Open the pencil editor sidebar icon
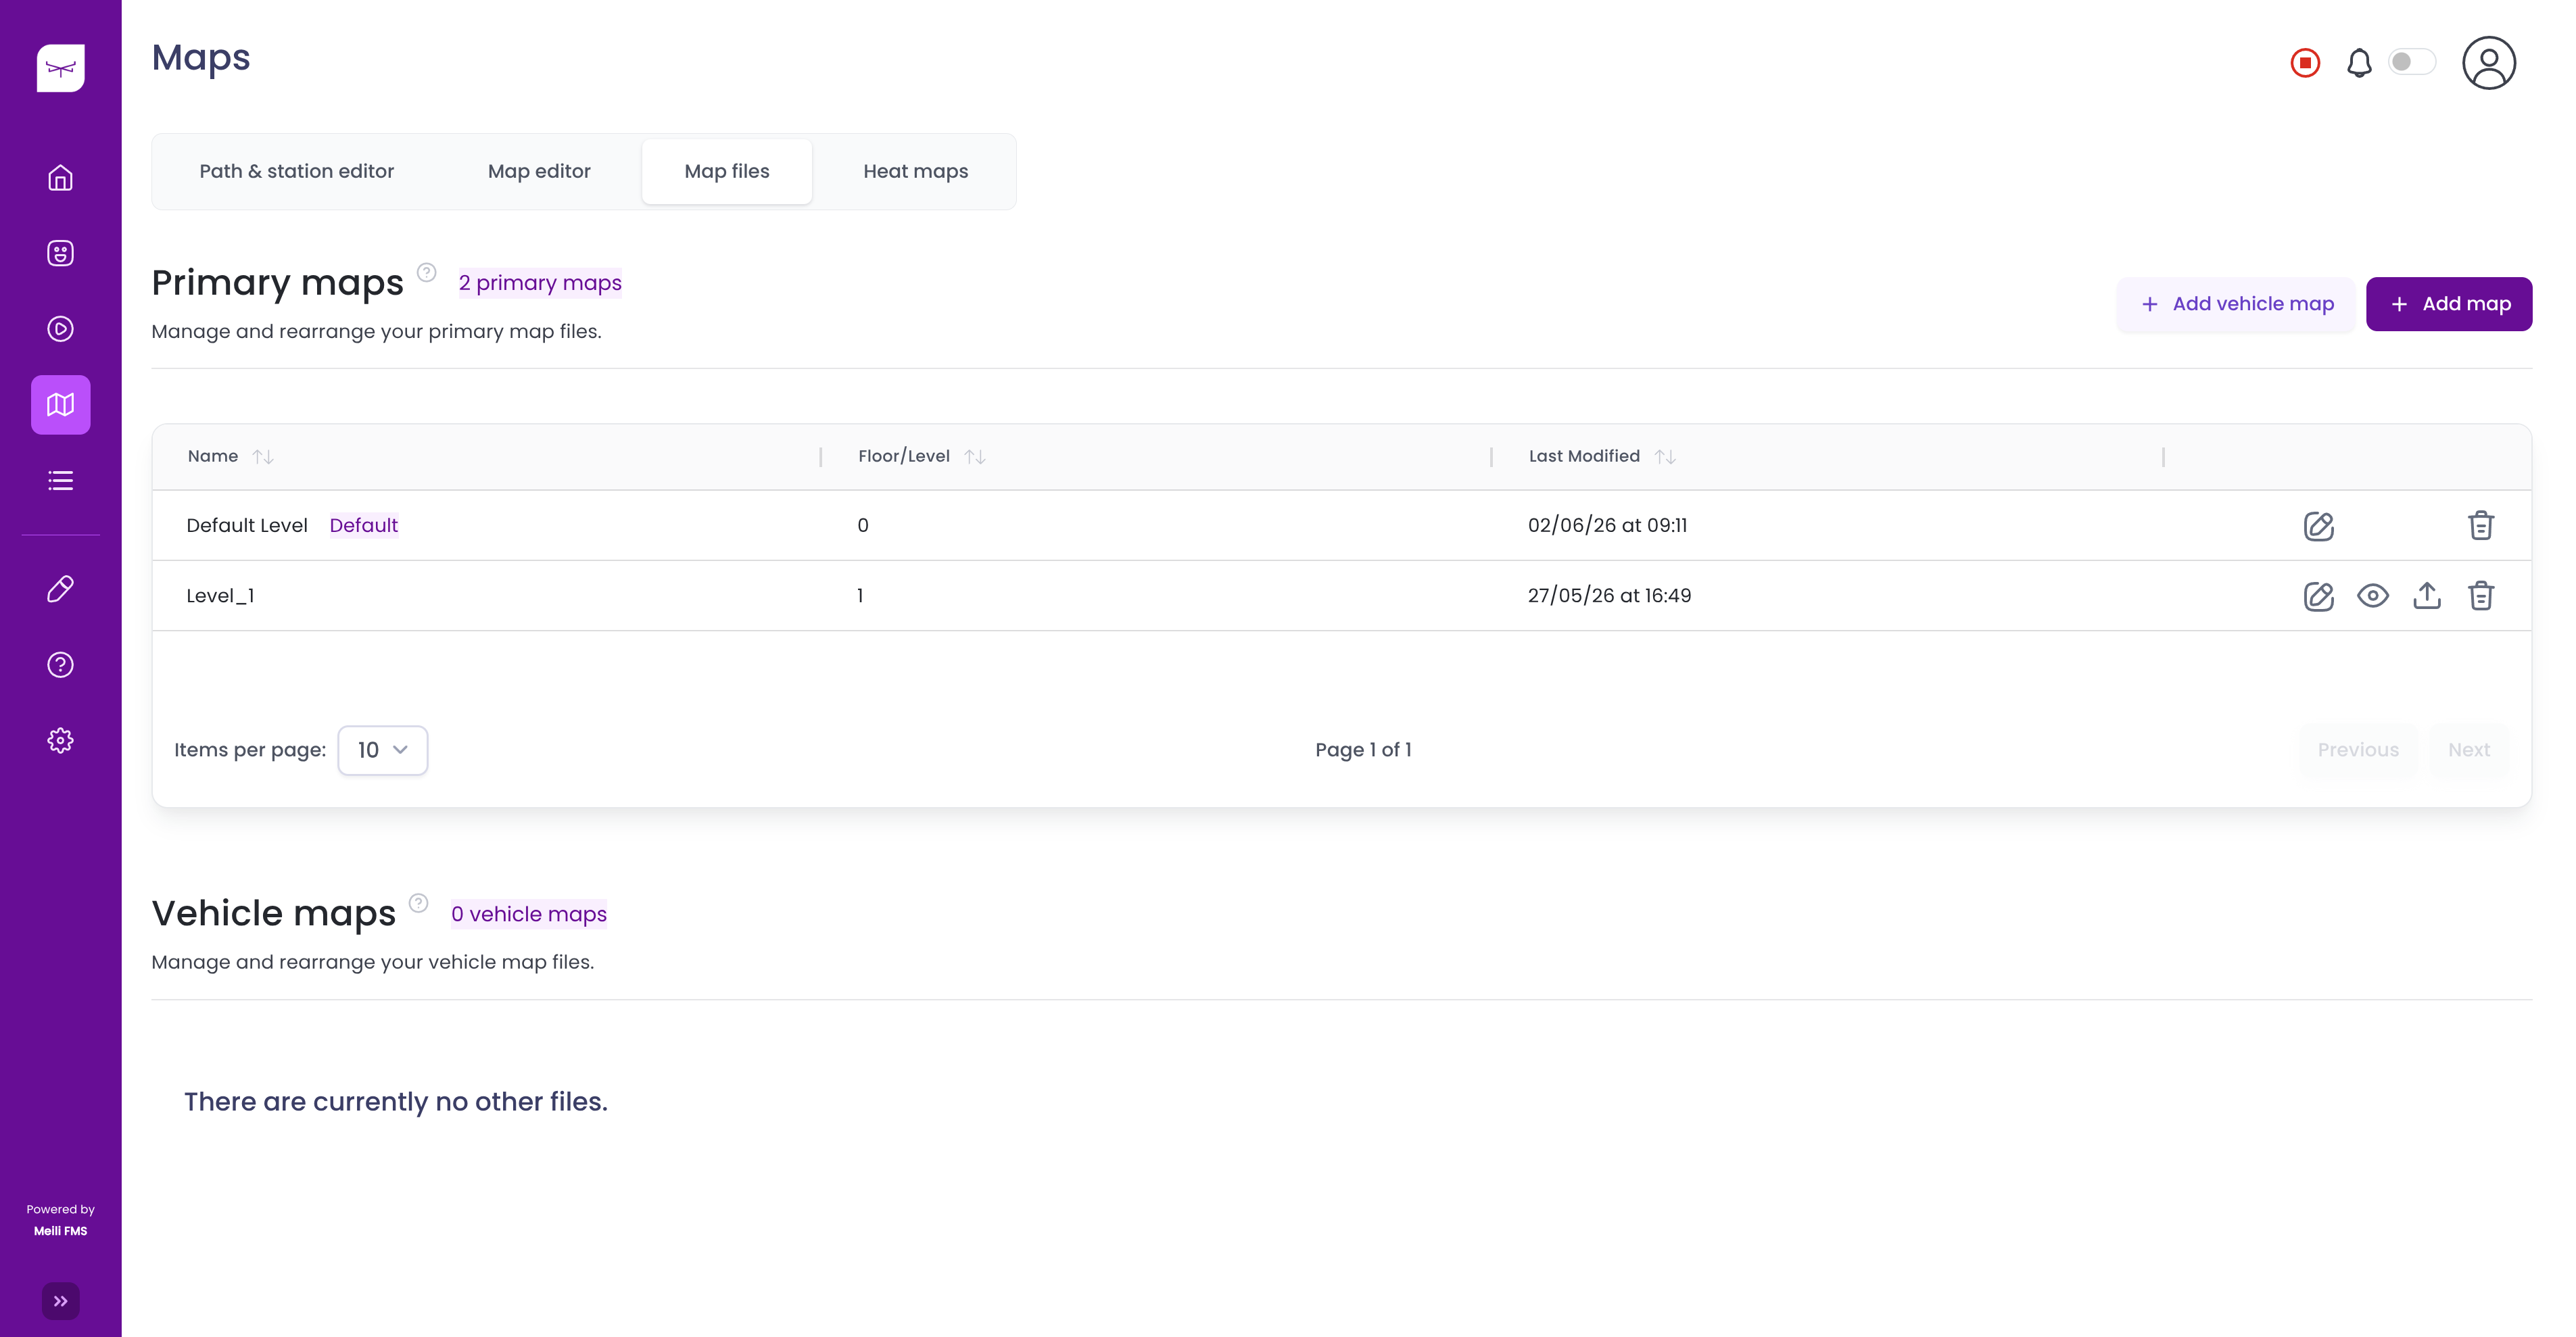Viewport: 2576px width, 1337px height. pos(60,589)
